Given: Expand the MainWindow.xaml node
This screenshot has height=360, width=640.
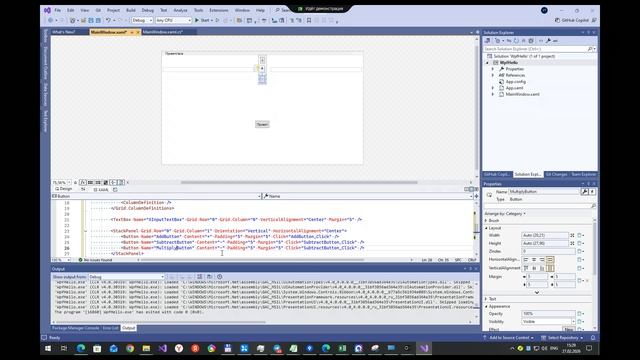Looking at the screenshot, I should point(493,94).
